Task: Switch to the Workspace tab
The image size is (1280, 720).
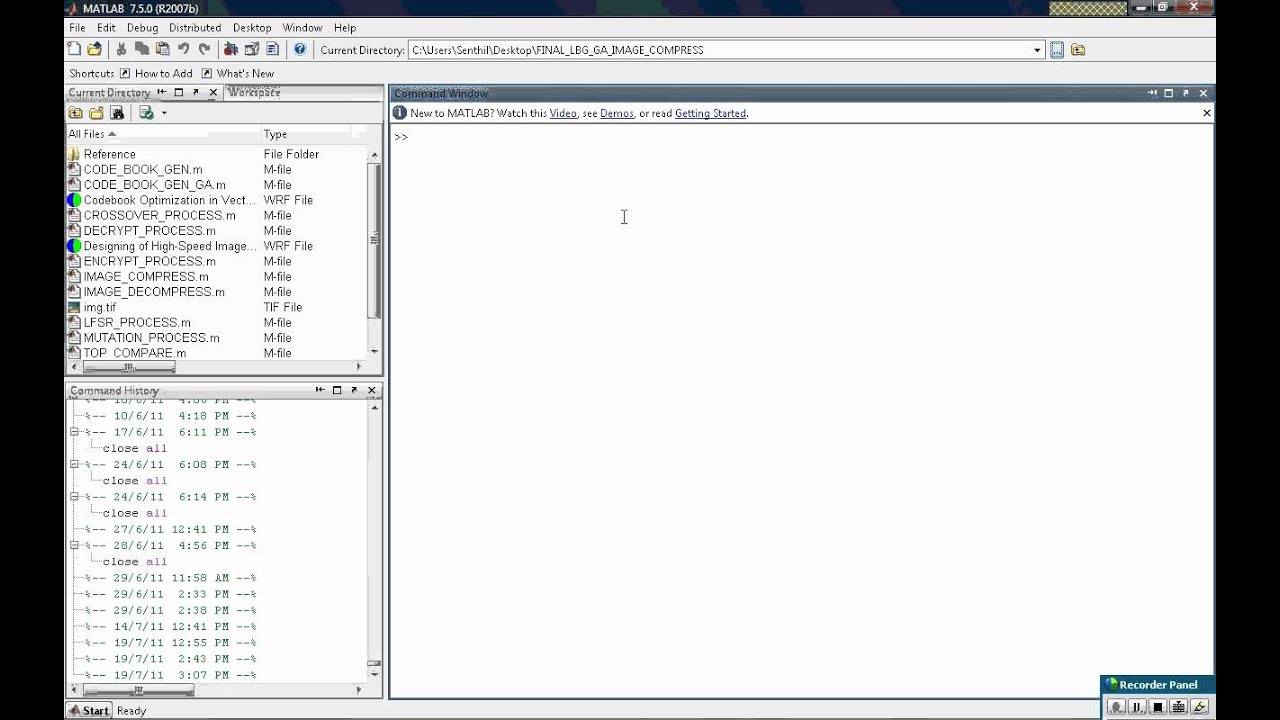Action: (x=254, y=92)
